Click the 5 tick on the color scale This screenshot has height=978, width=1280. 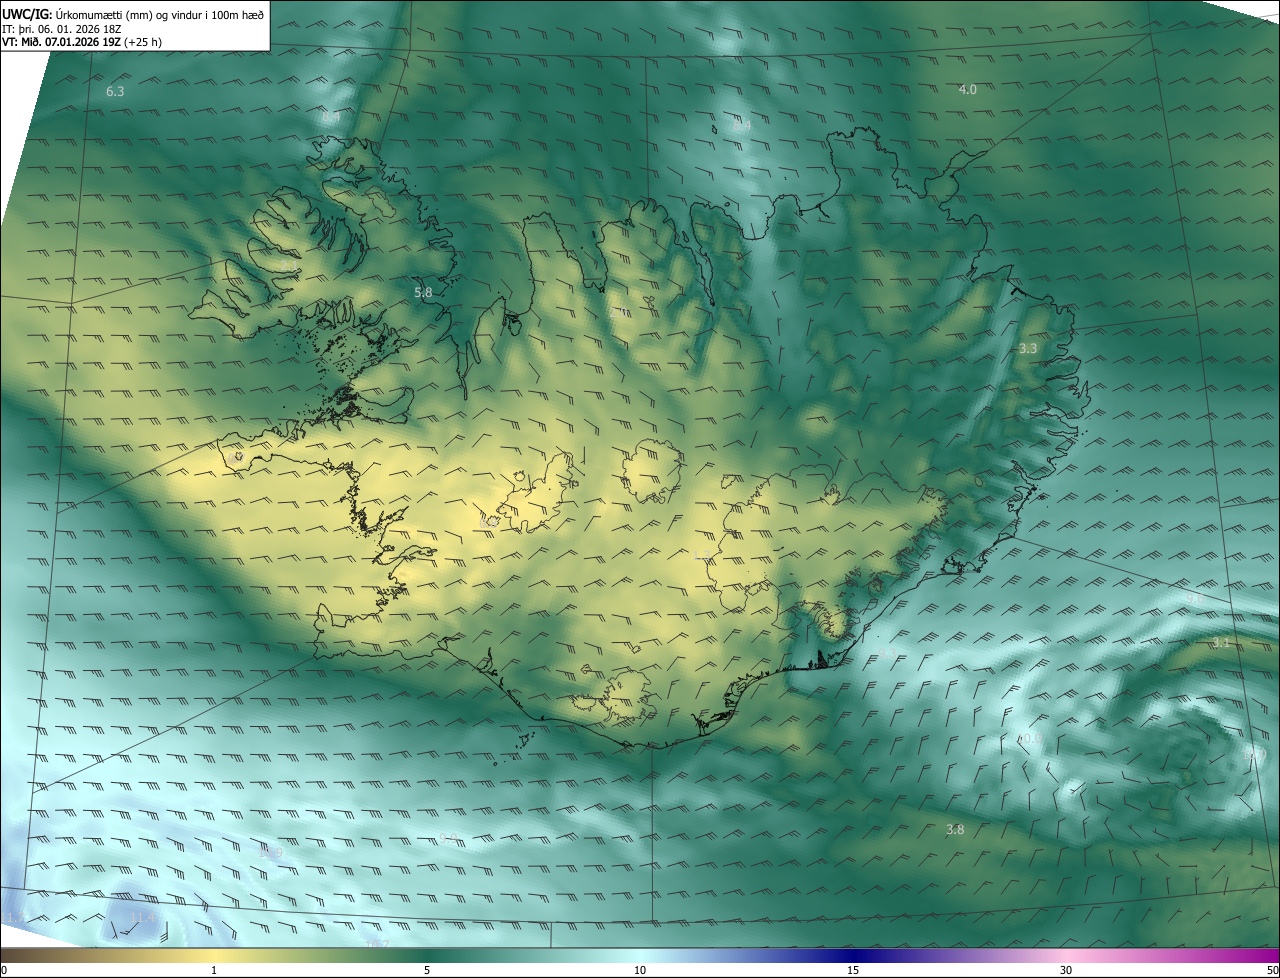(427, 970)
